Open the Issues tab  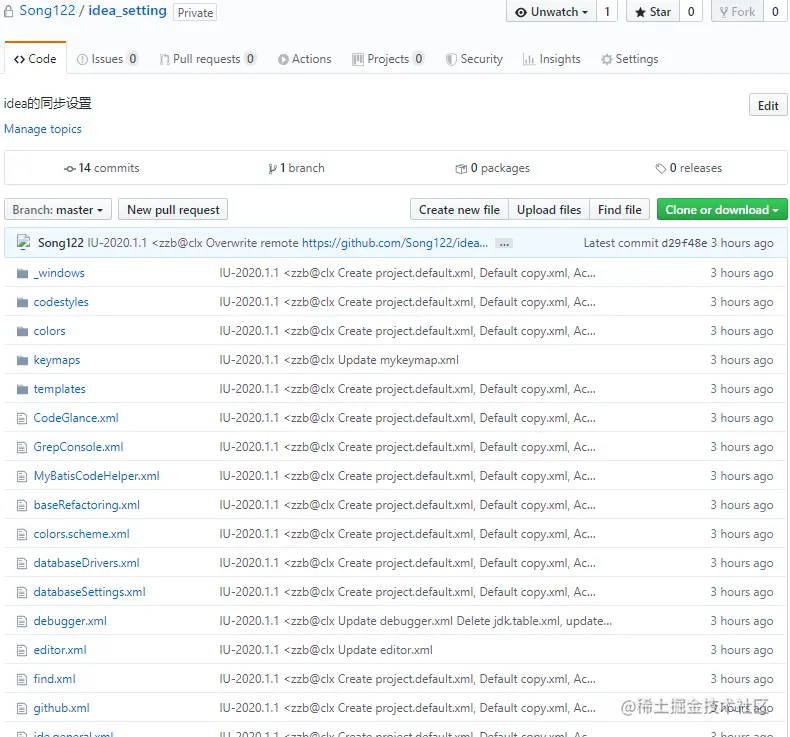(107, 59)
